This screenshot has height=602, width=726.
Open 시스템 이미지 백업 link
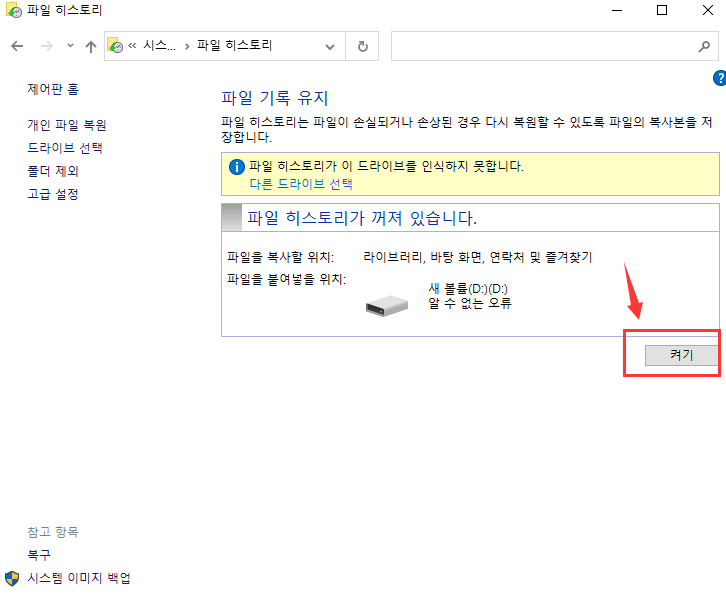tap(79, 577)
